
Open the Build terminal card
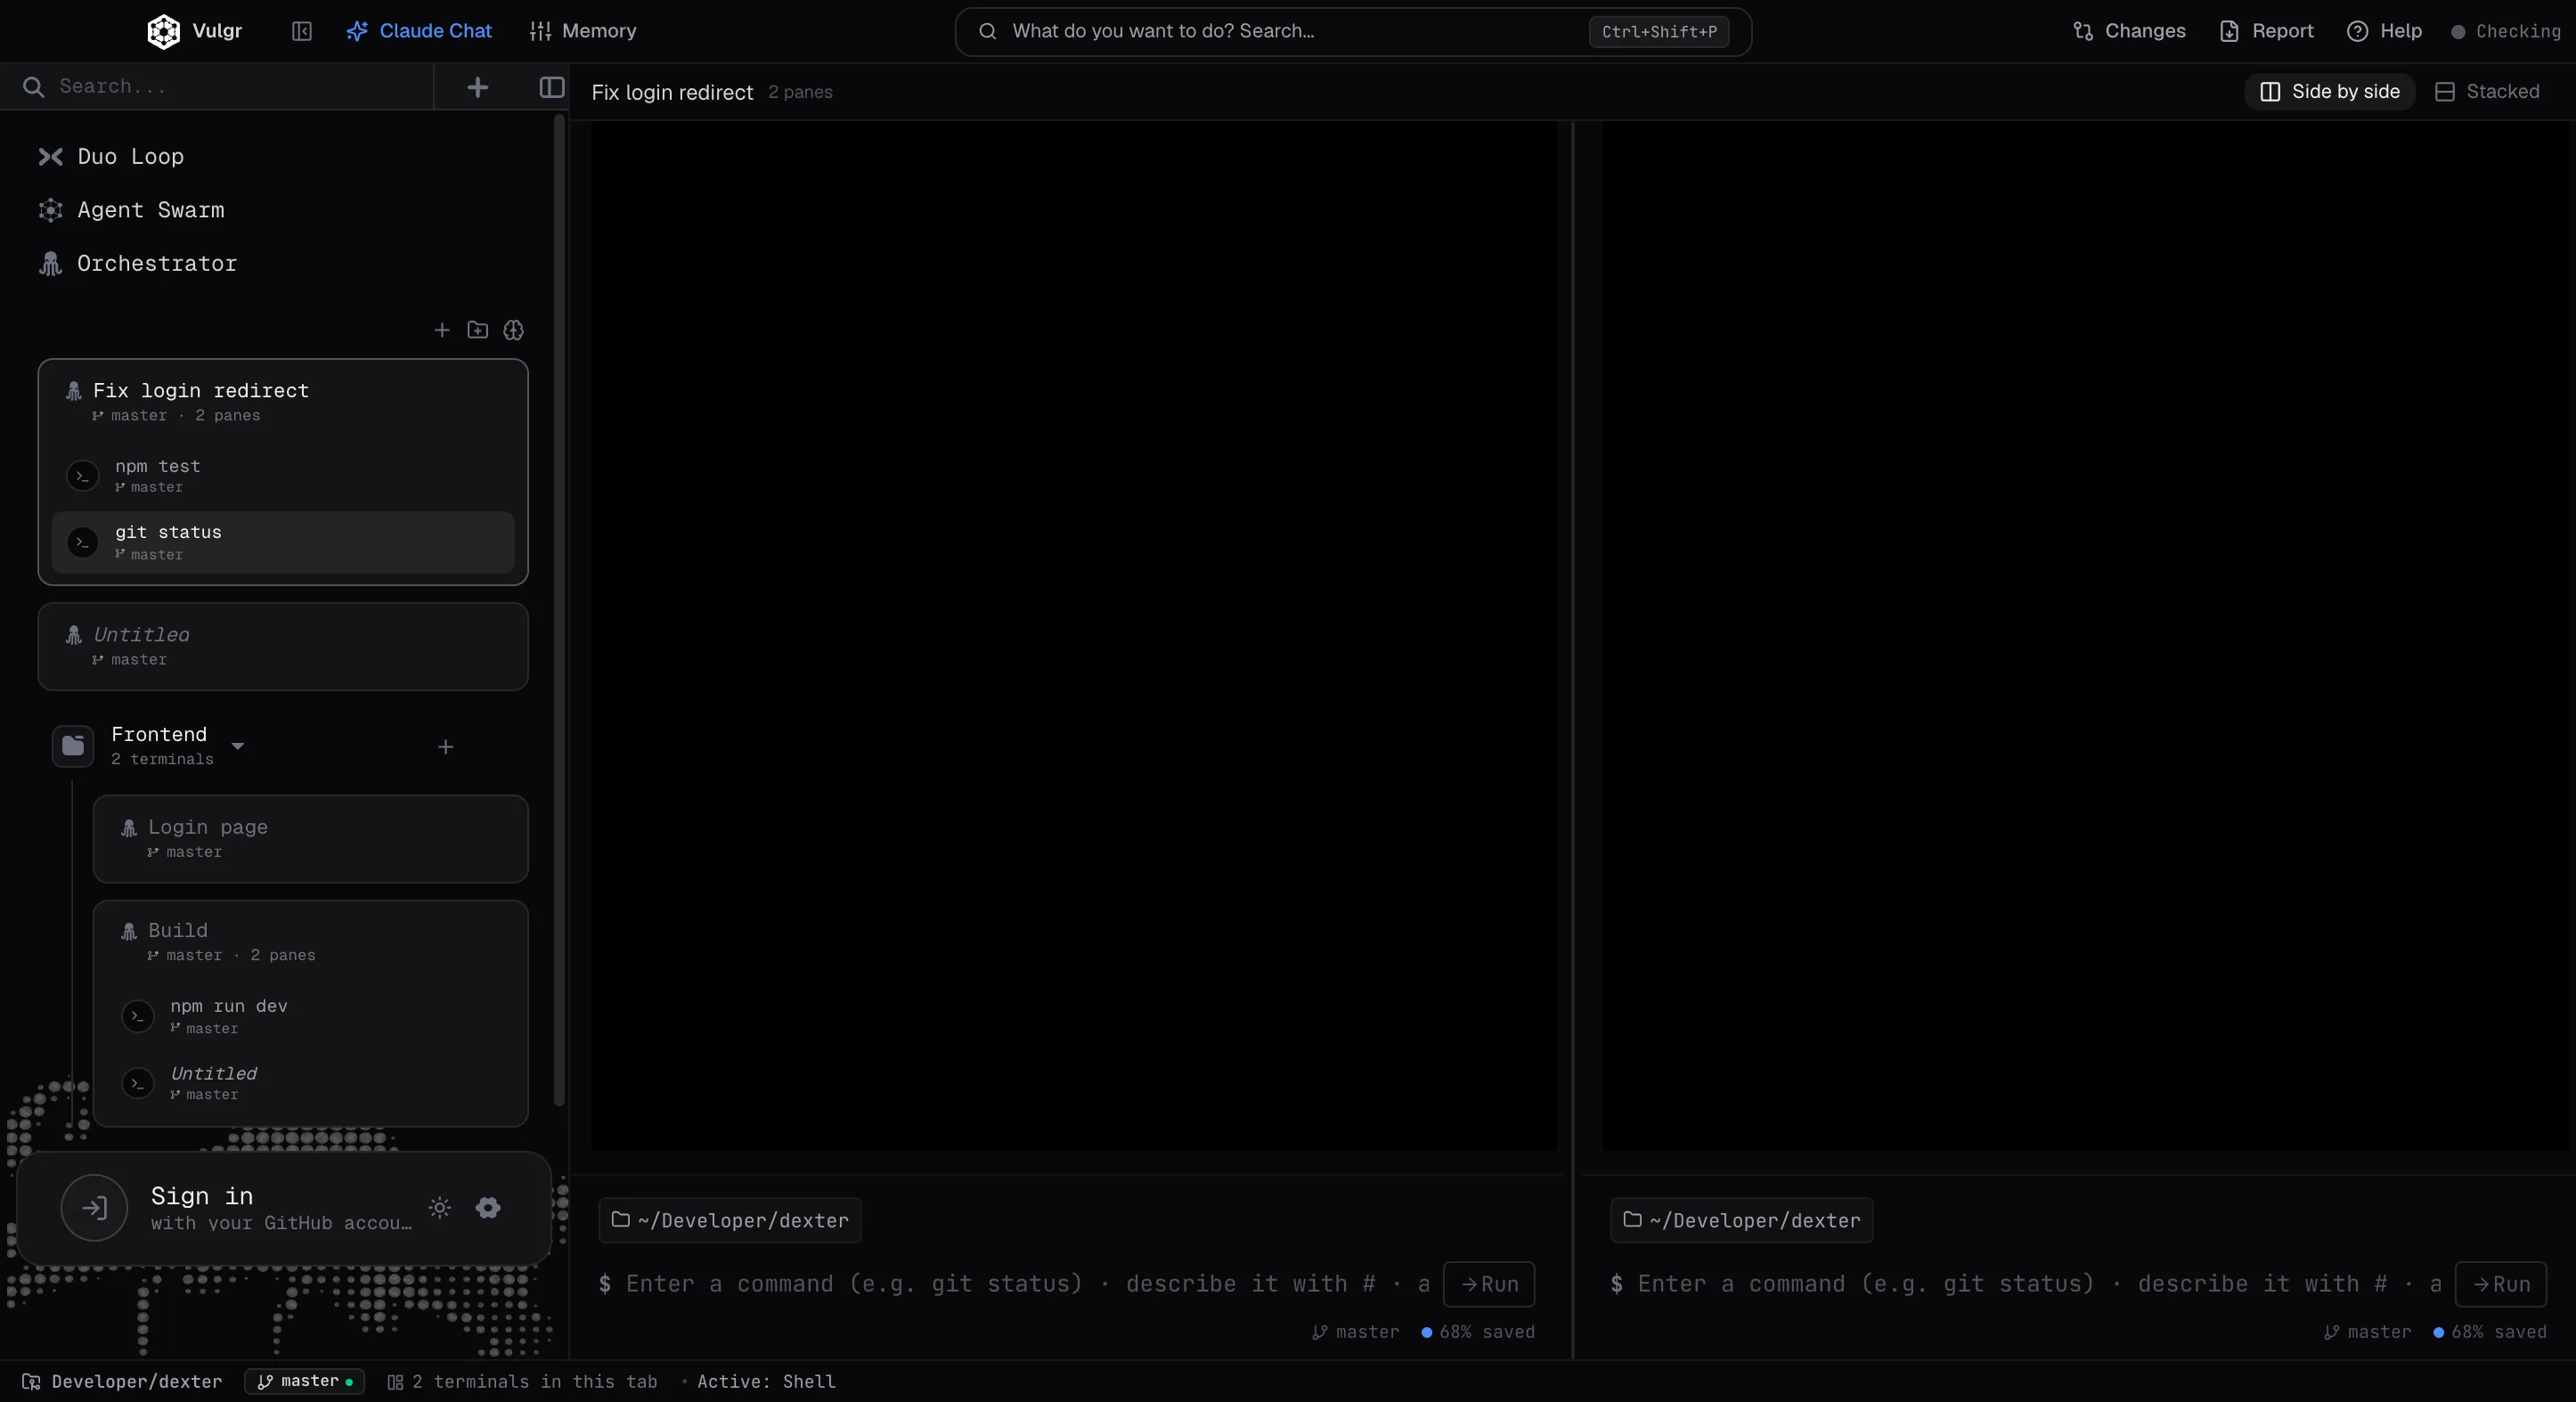point(310,941)
